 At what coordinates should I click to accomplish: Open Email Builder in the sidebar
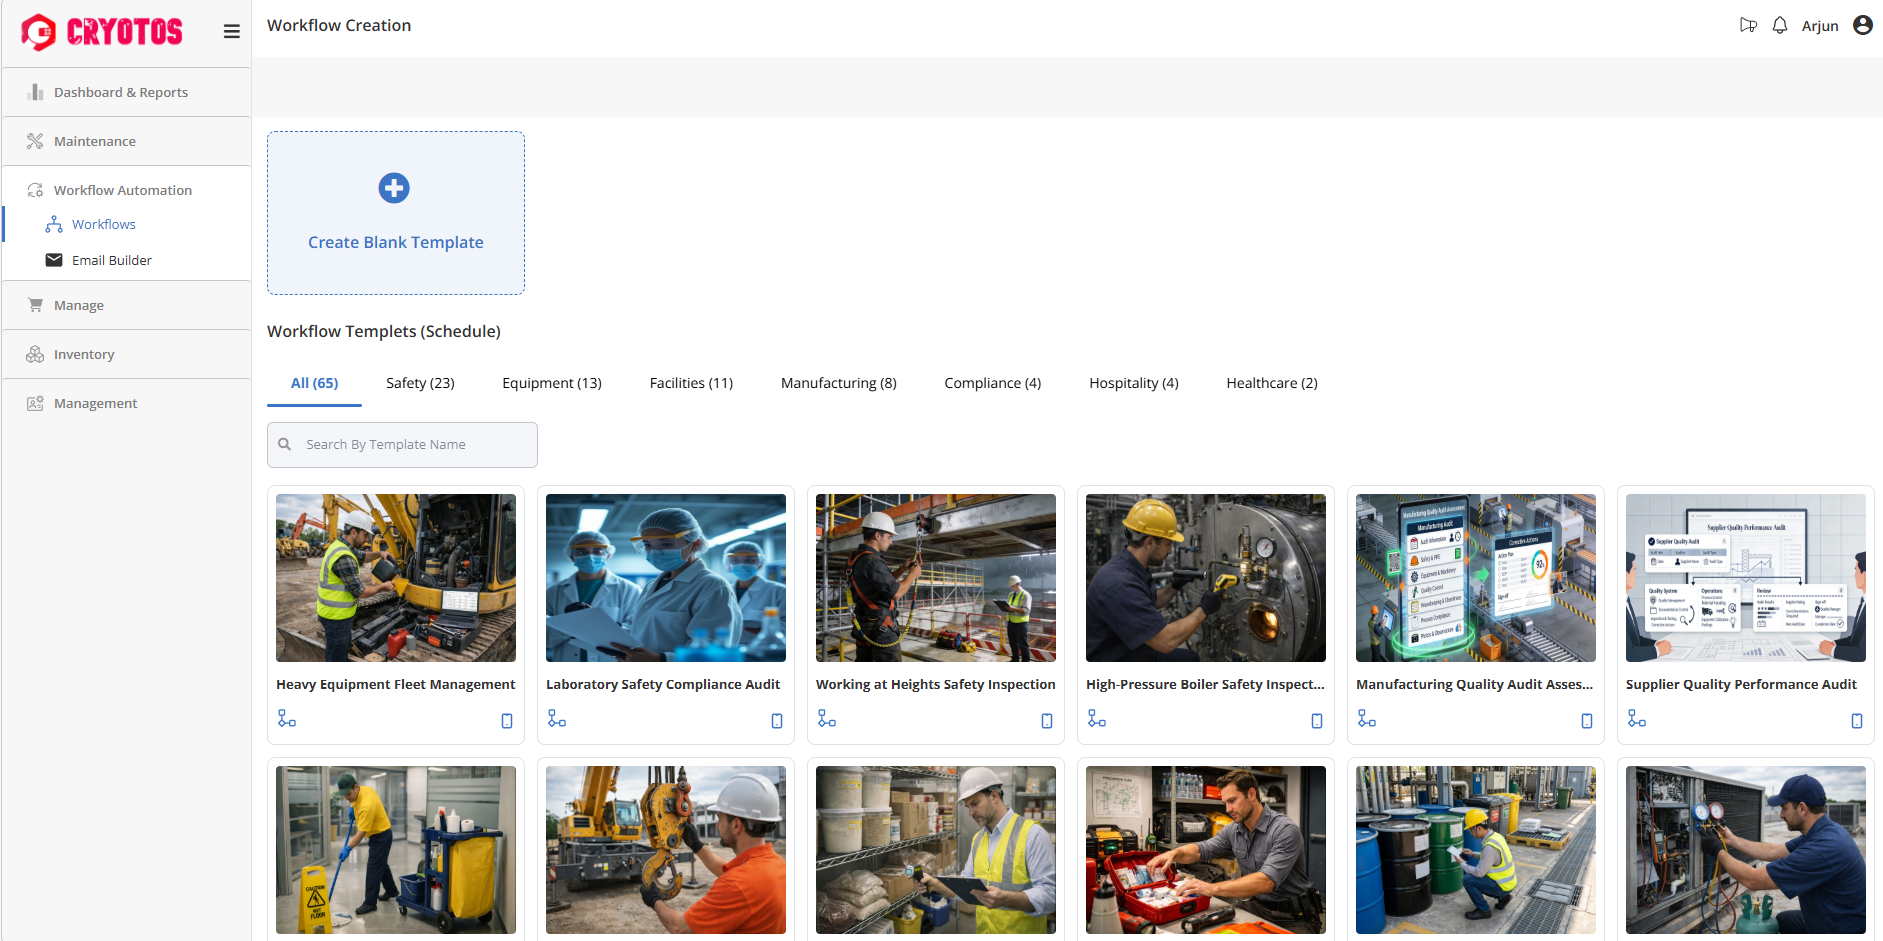coord(111,261)
